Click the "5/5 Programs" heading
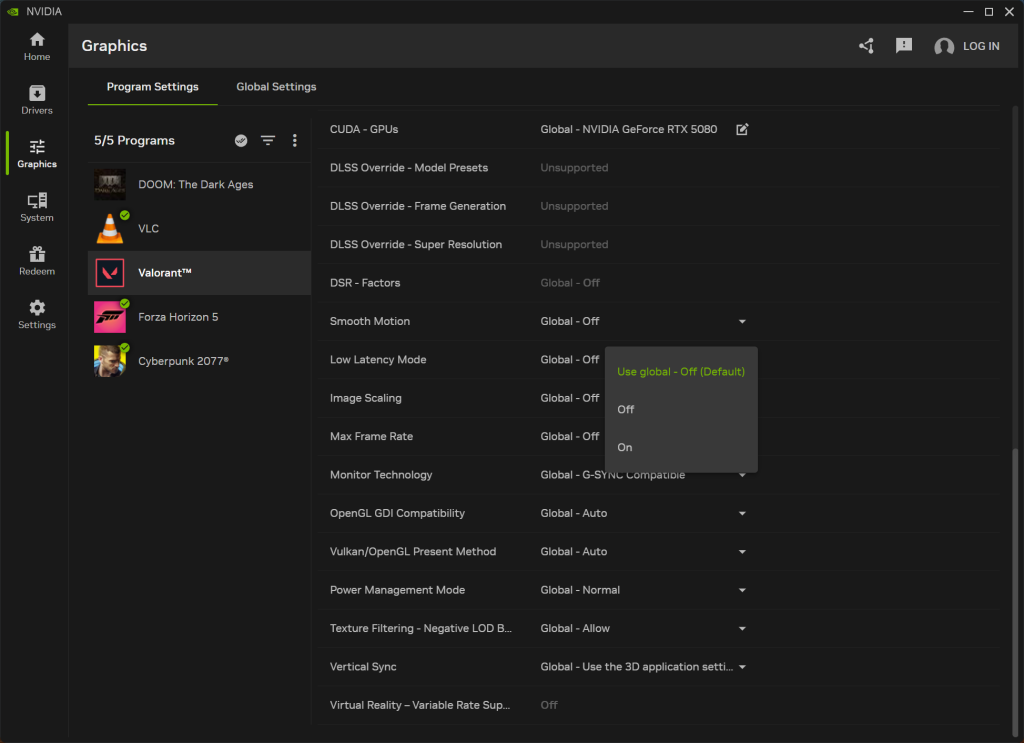Viewport: 1024px width, 743px height. [x=135, y=140]
